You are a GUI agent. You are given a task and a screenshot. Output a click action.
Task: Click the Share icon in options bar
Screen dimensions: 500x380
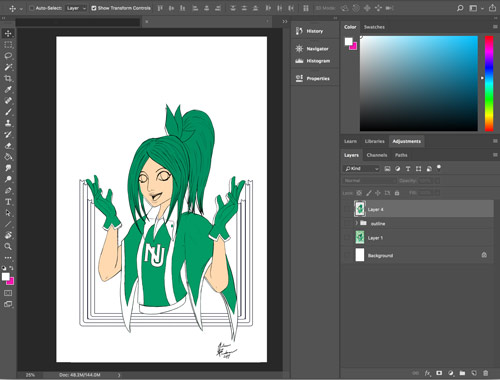pos(492,8)
